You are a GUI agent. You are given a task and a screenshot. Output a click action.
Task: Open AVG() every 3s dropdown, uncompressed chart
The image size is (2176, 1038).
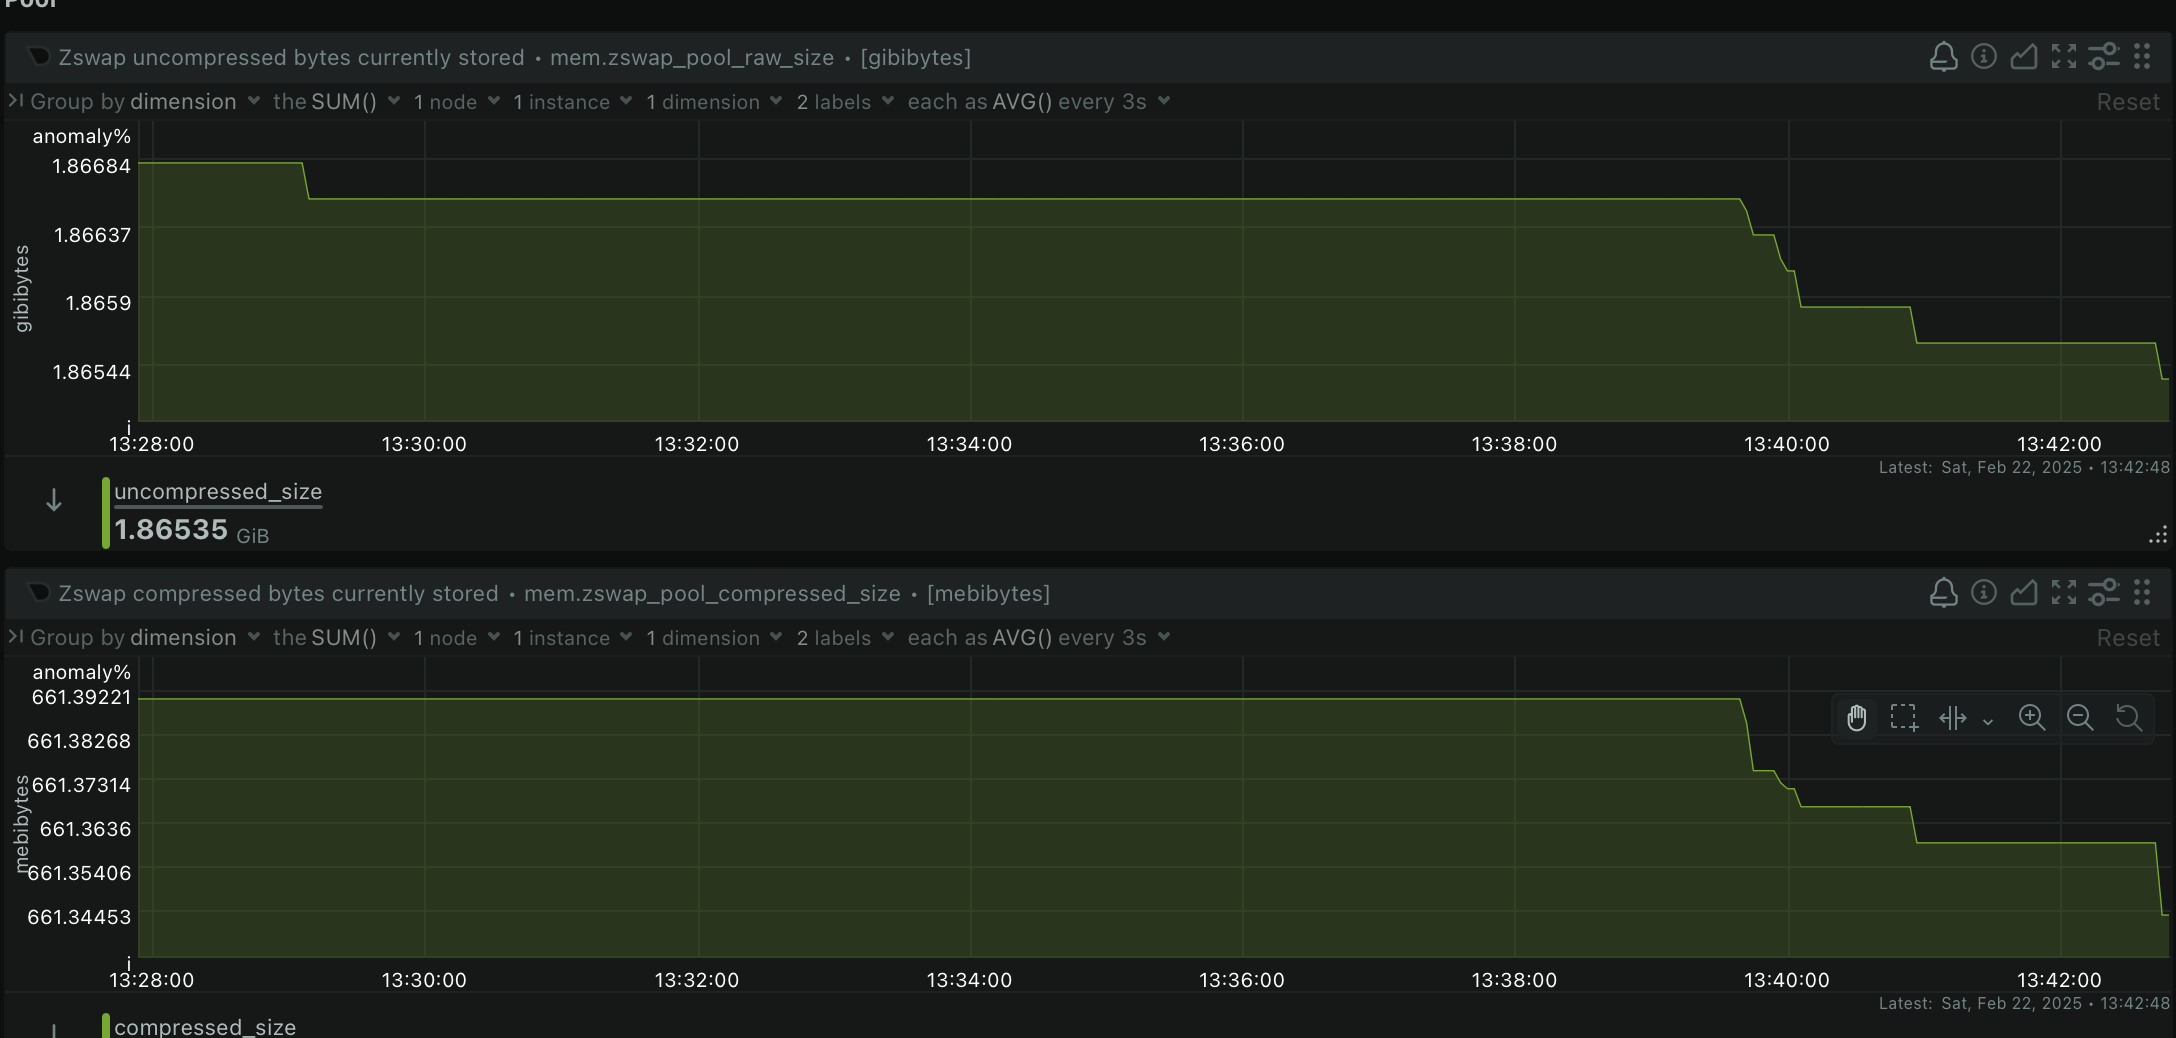point(1039,101)
